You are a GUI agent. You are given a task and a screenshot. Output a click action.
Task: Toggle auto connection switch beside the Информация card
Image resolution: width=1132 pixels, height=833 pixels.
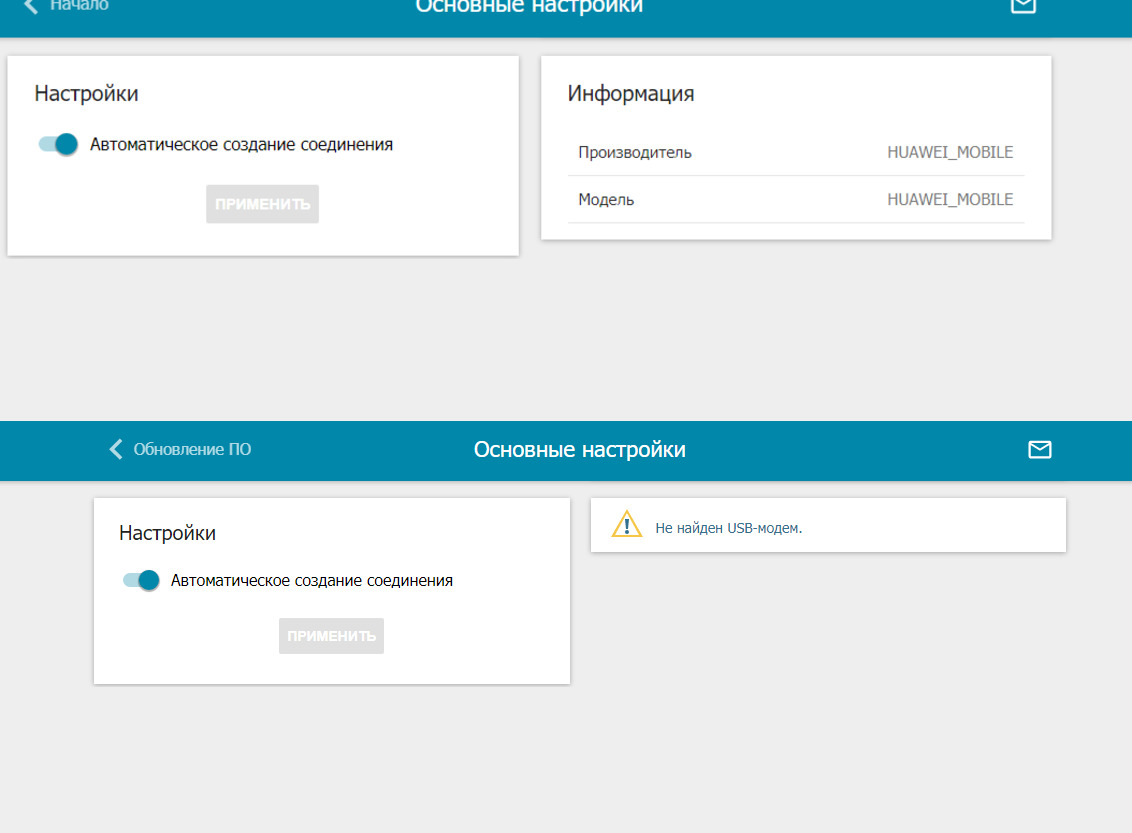click(x=59, y=144)
